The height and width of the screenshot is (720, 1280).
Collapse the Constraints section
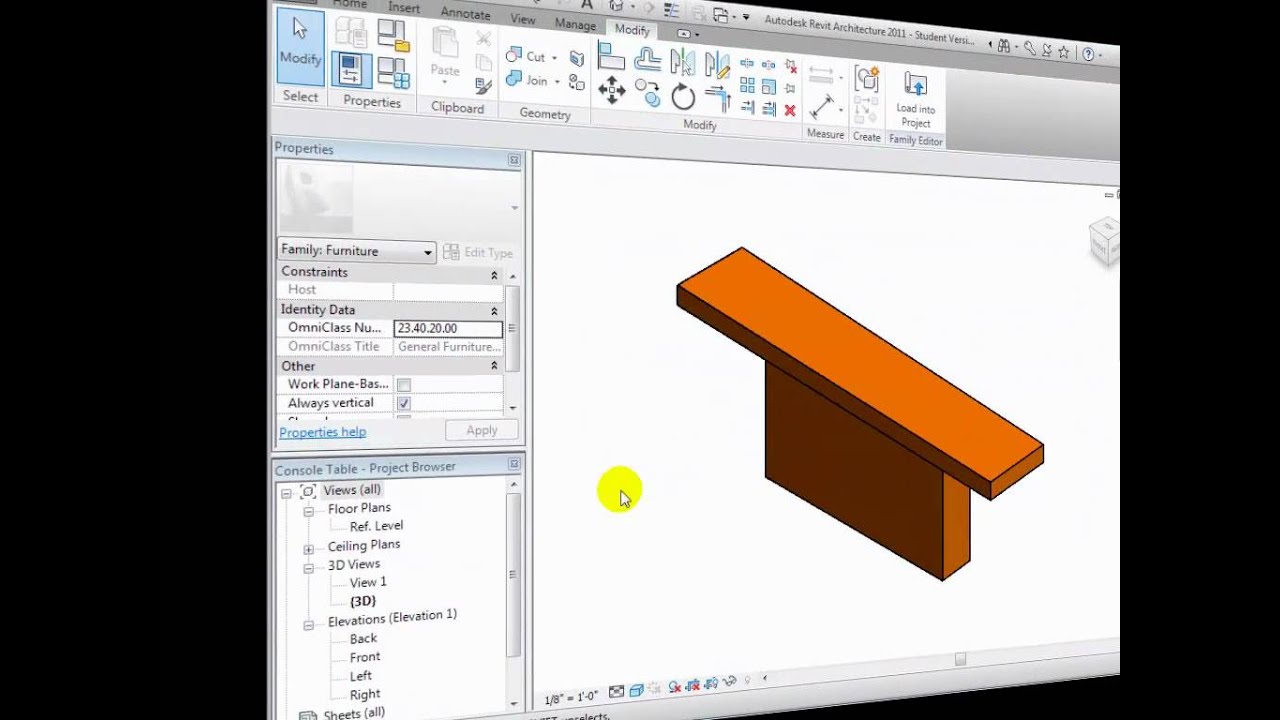[x=494, y=275]
